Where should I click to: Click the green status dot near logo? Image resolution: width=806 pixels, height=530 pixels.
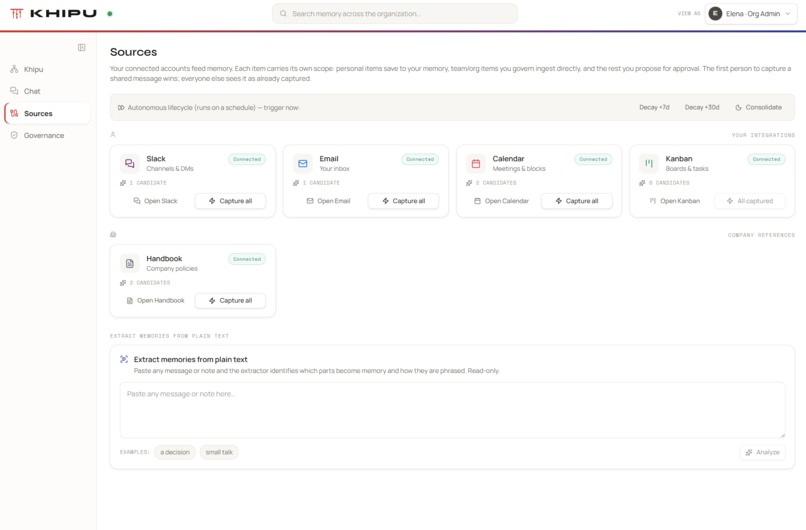click(x=109, y=14)
